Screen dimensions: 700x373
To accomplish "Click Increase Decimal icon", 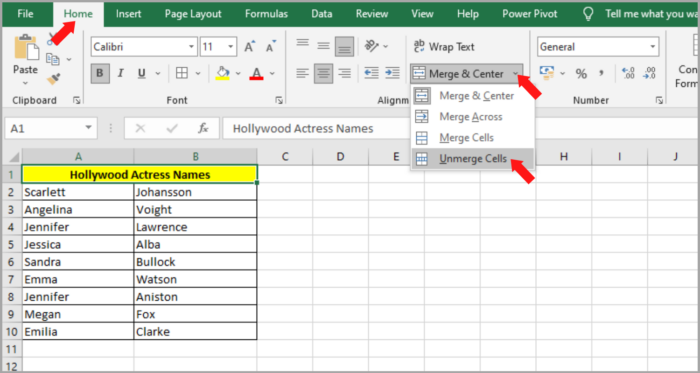I will pos(628,73).
